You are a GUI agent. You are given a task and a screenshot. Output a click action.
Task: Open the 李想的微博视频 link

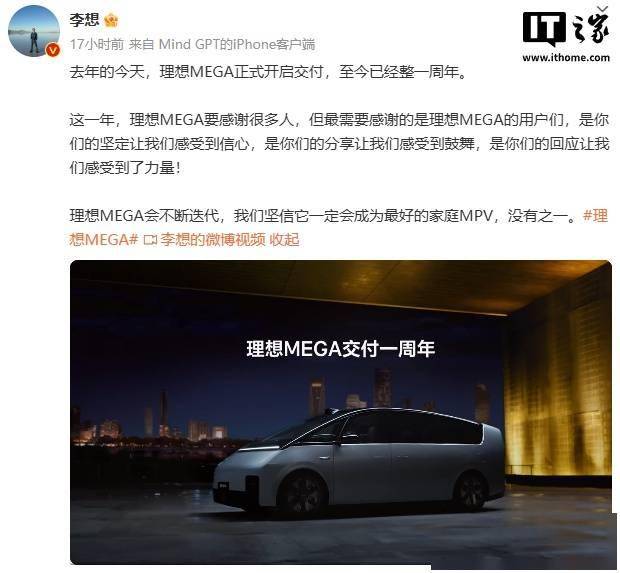coord(212,240)
